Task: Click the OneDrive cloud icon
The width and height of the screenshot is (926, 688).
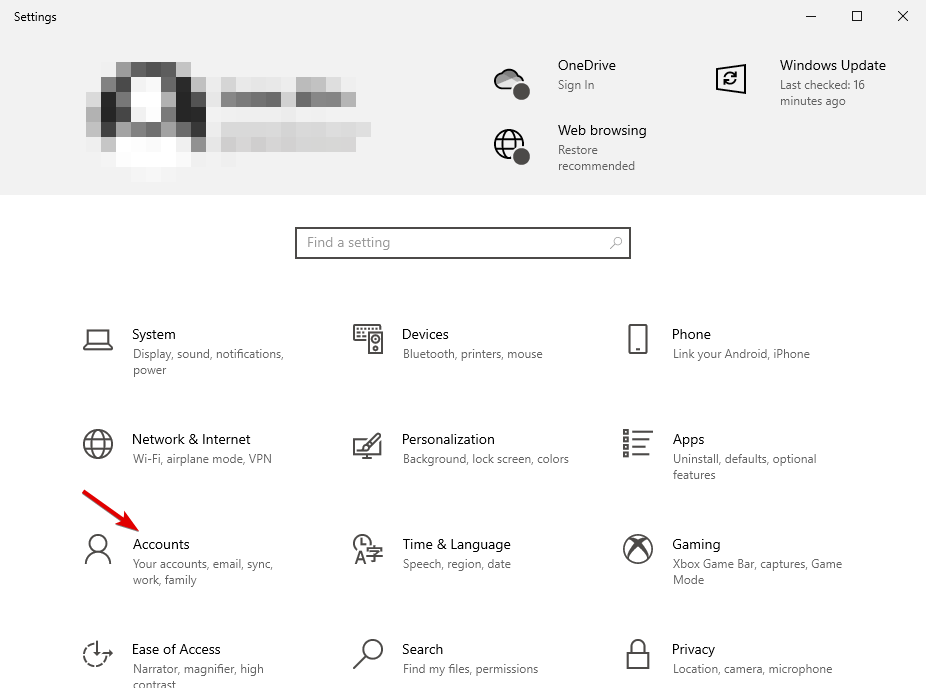Action: pos(511,83)
